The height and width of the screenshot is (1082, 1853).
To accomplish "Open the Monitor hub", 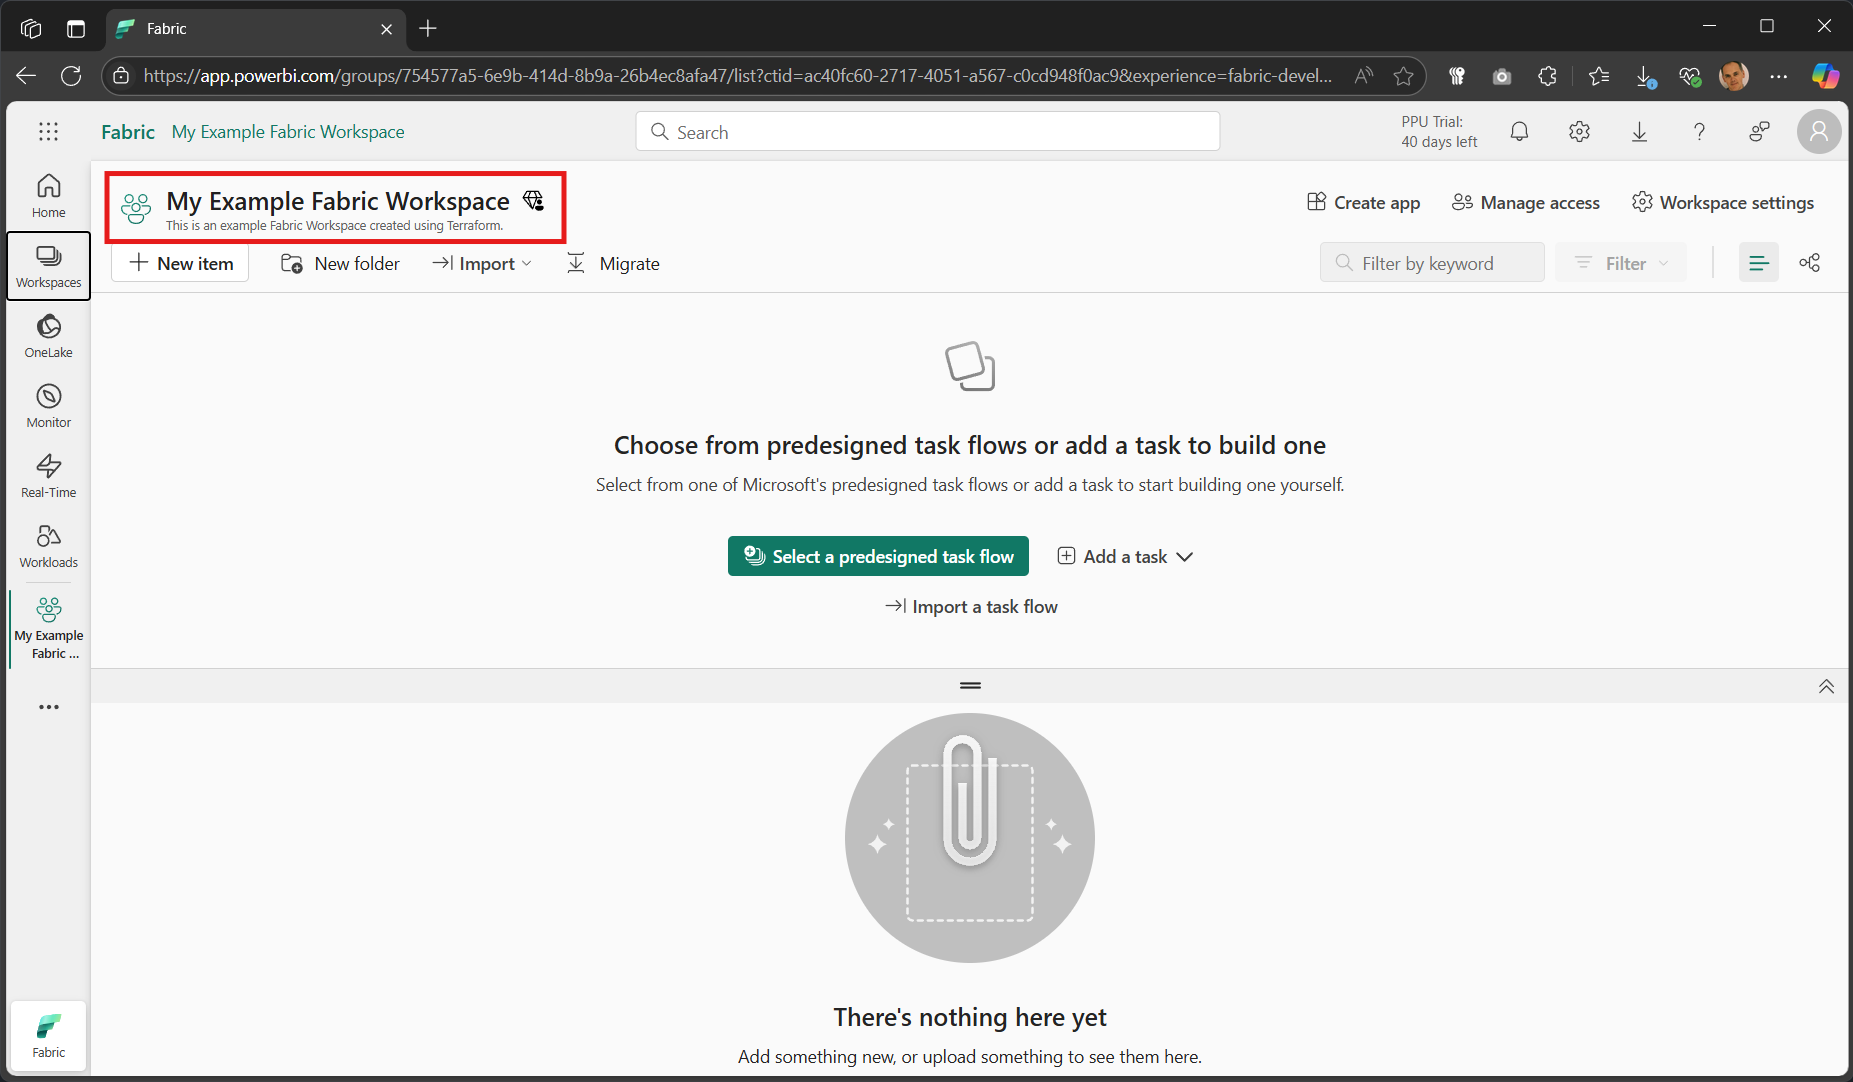I will 48,406.
